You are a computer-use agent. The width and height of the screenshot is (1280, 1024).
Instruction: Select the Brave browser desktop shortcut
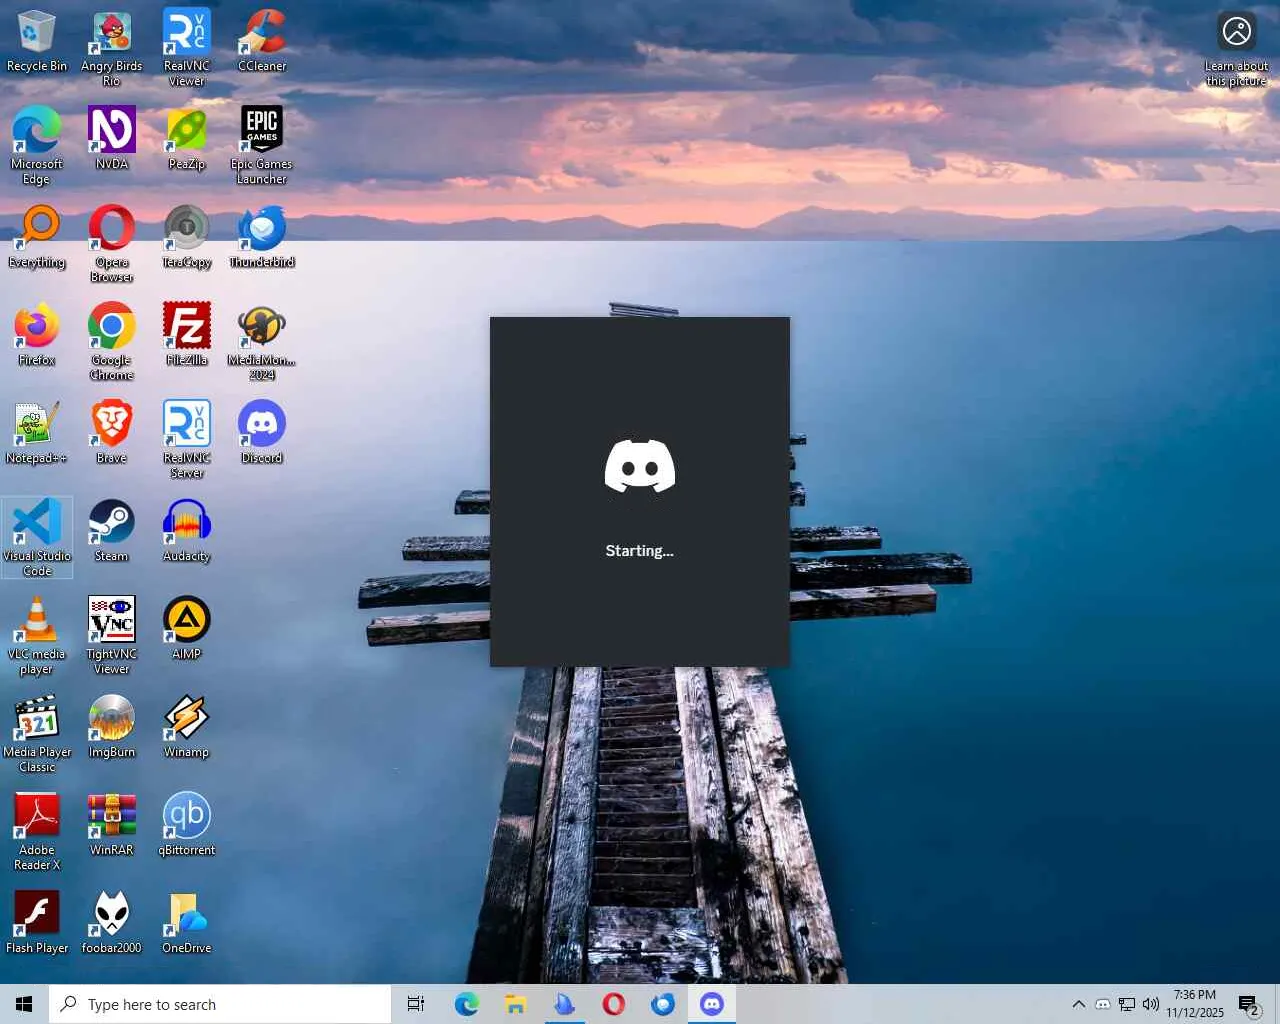point(112,433)
